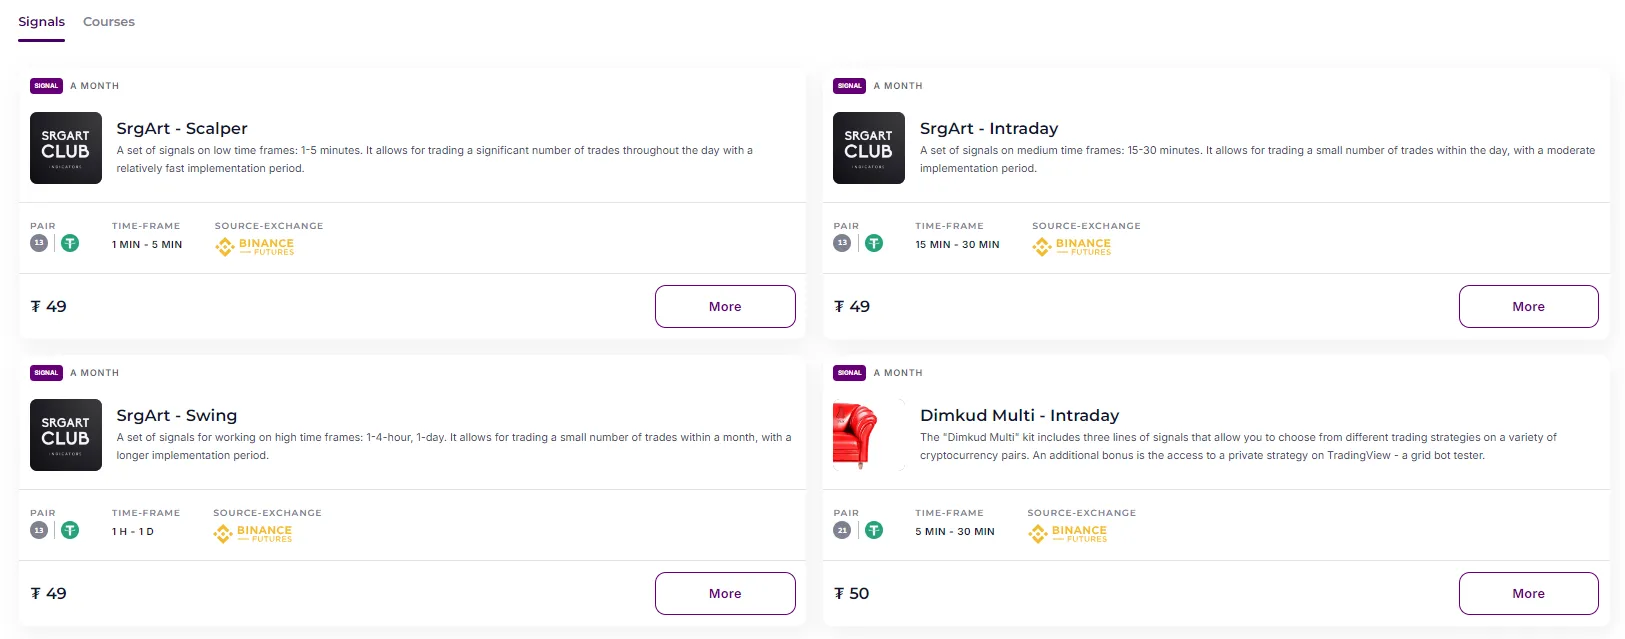Click Binance Futures logo on Scalper card
This screenshot has width=1625, height=639.
255,246
